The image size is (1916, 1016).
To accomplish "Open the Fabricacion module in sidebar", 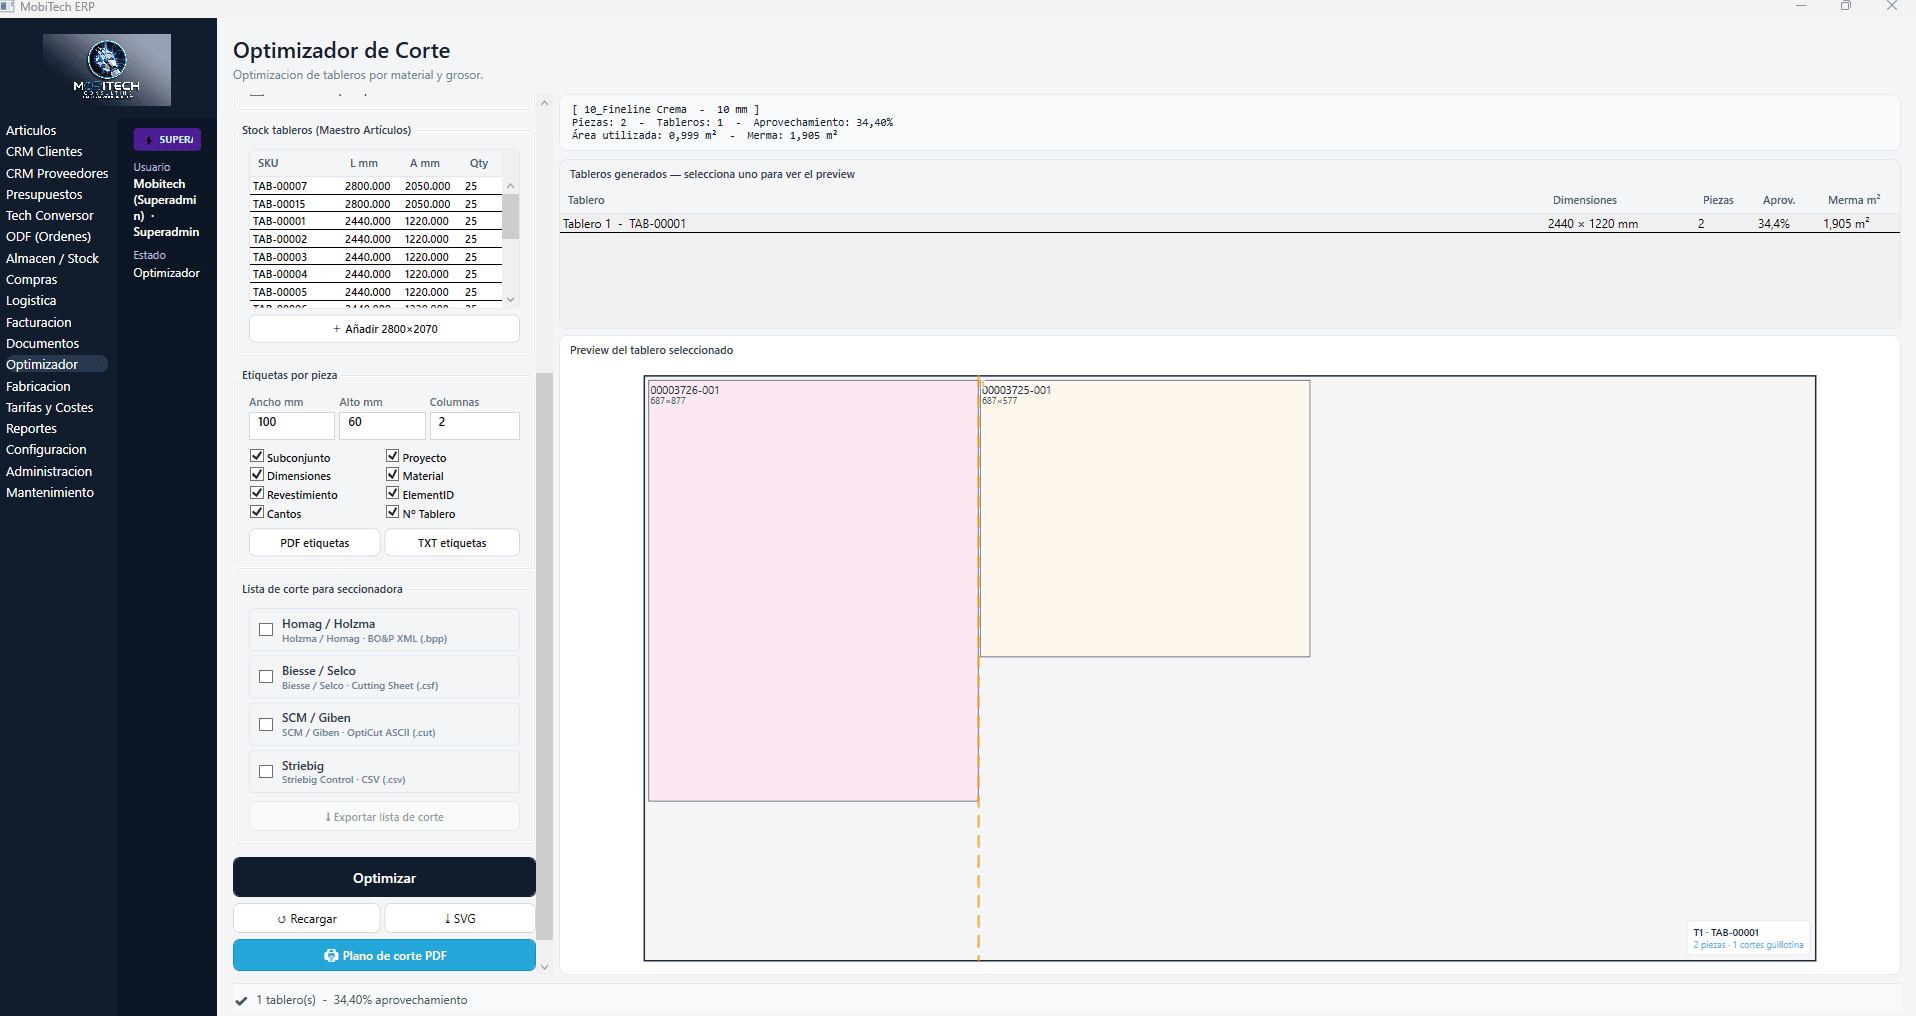I will tap(38, 387).
